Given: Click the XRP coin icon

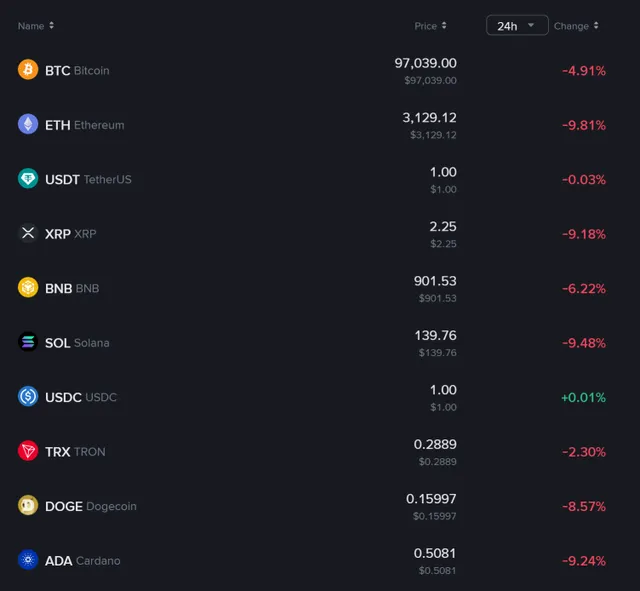Looking at the screenshot, I should tap(28, 233).
